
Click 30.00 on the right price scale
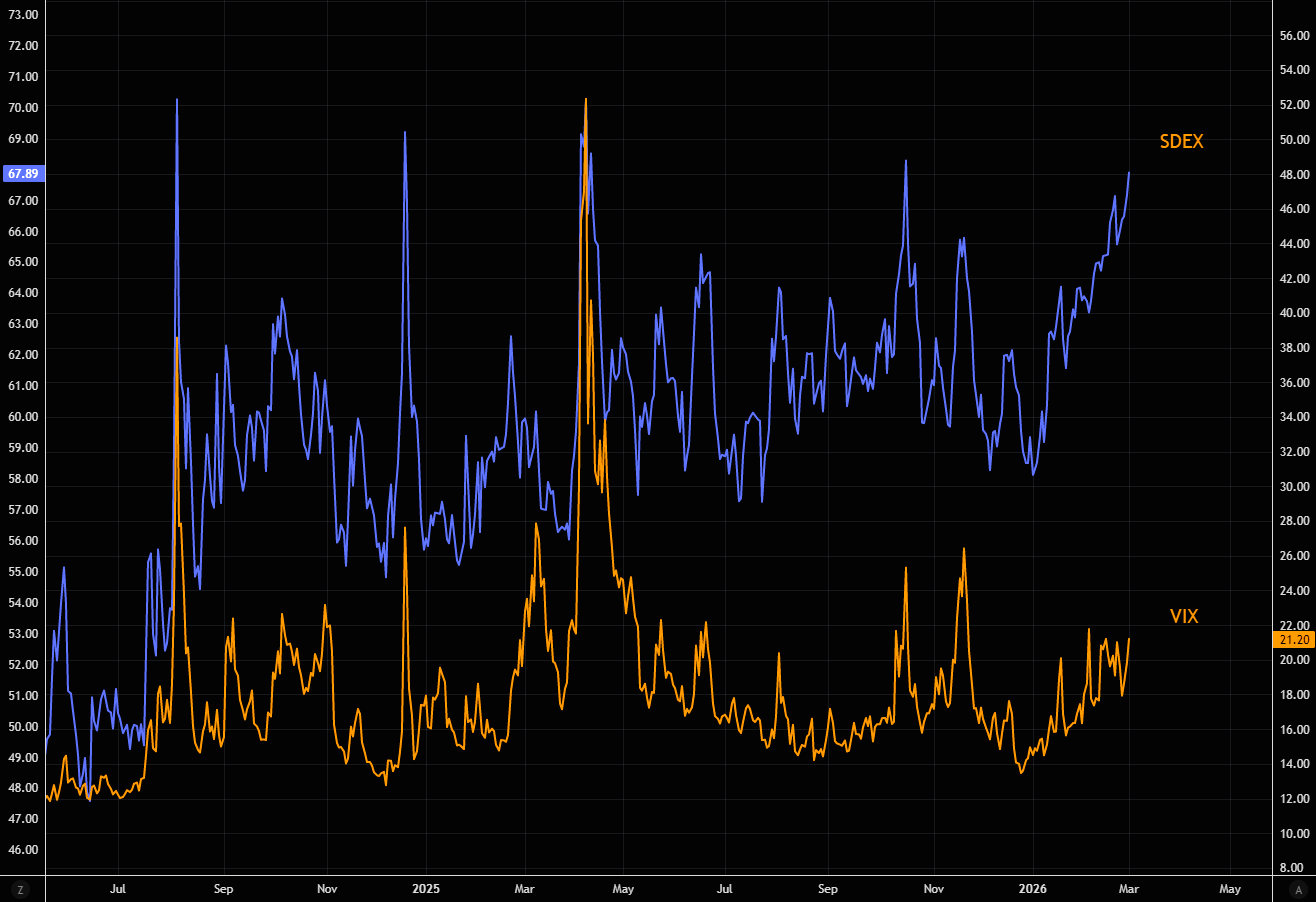click(x=1294, y=486)
